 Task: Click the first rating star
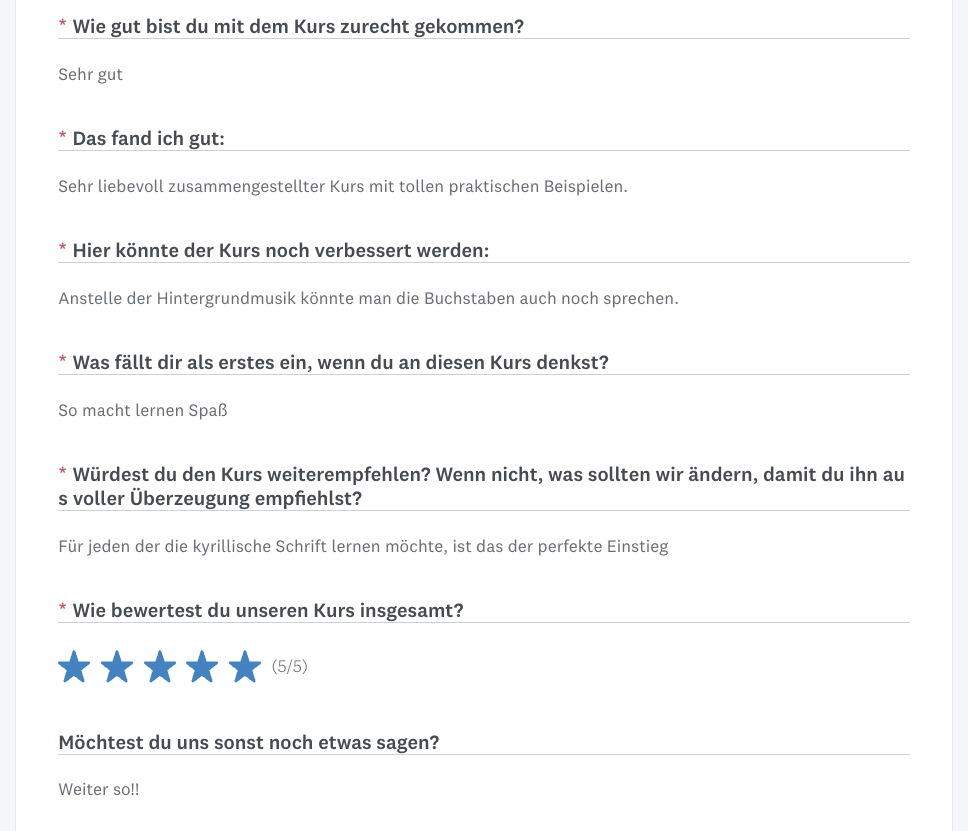click(74, 666)
